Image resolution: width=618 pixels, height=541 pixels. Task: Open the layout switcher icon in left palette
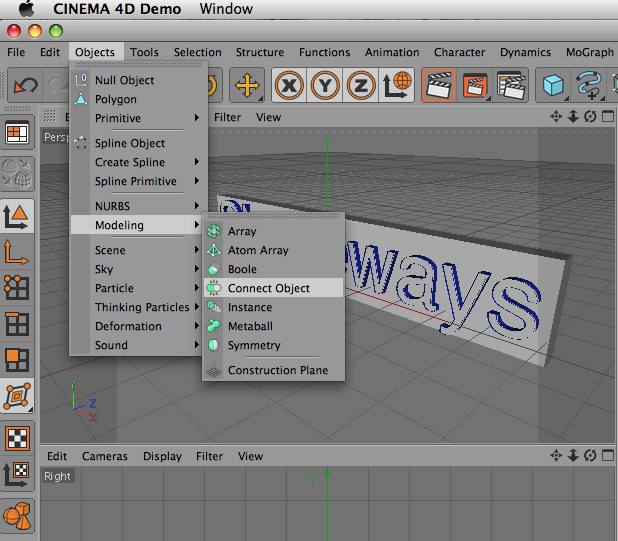tap(17, 133)
